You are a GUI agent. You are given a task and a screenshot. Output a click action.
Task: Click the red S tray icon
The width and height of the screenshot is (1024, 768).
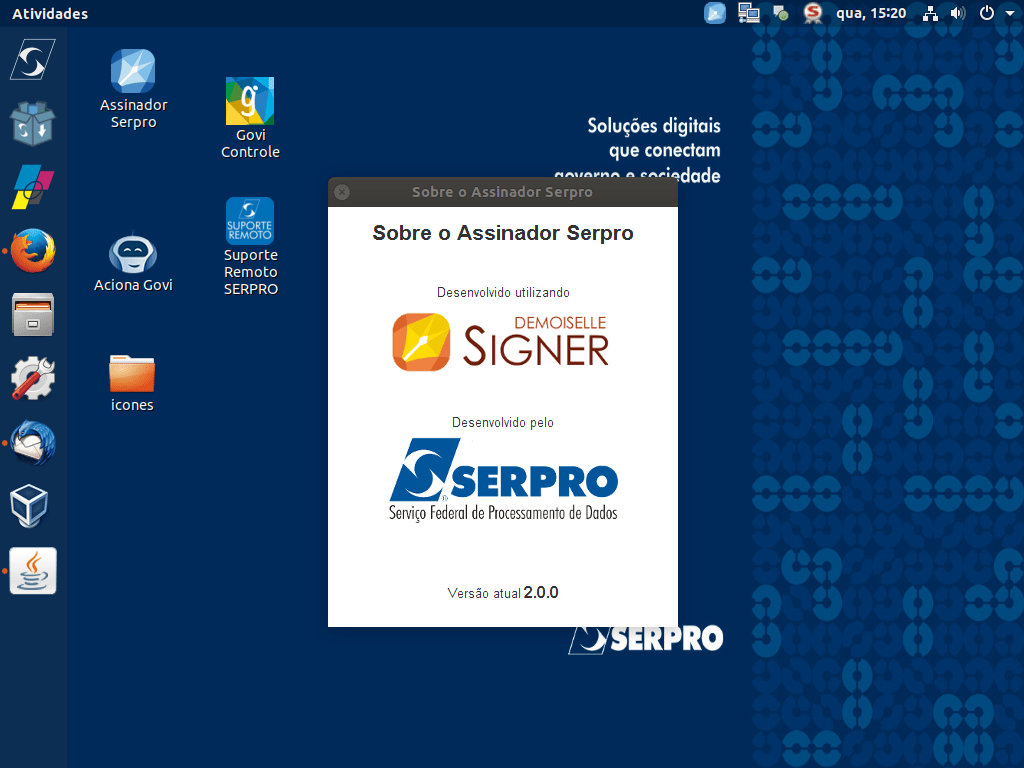(x=812, y=13)
